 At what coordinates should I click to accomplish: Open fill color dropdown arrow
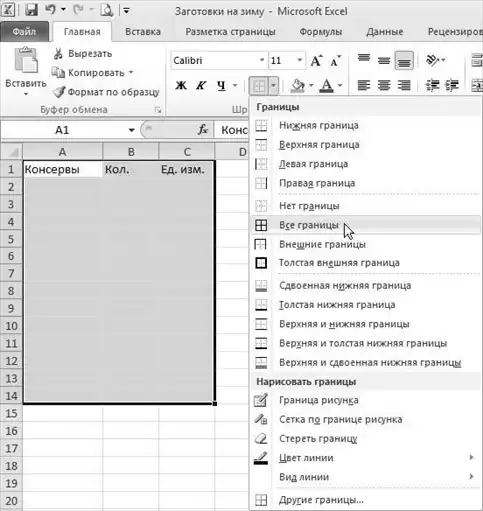(311, 86)
